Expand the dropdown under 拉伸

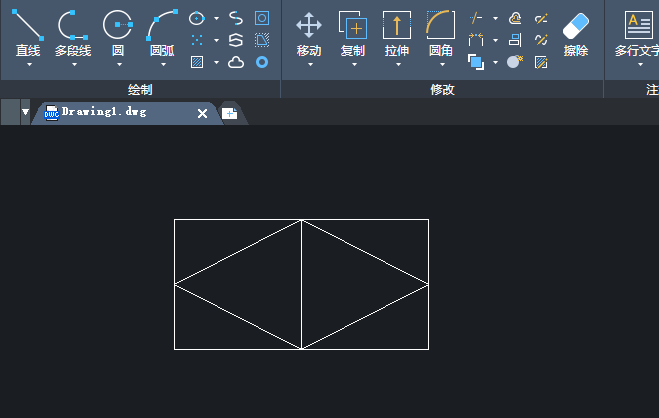(x=398, y=64)
